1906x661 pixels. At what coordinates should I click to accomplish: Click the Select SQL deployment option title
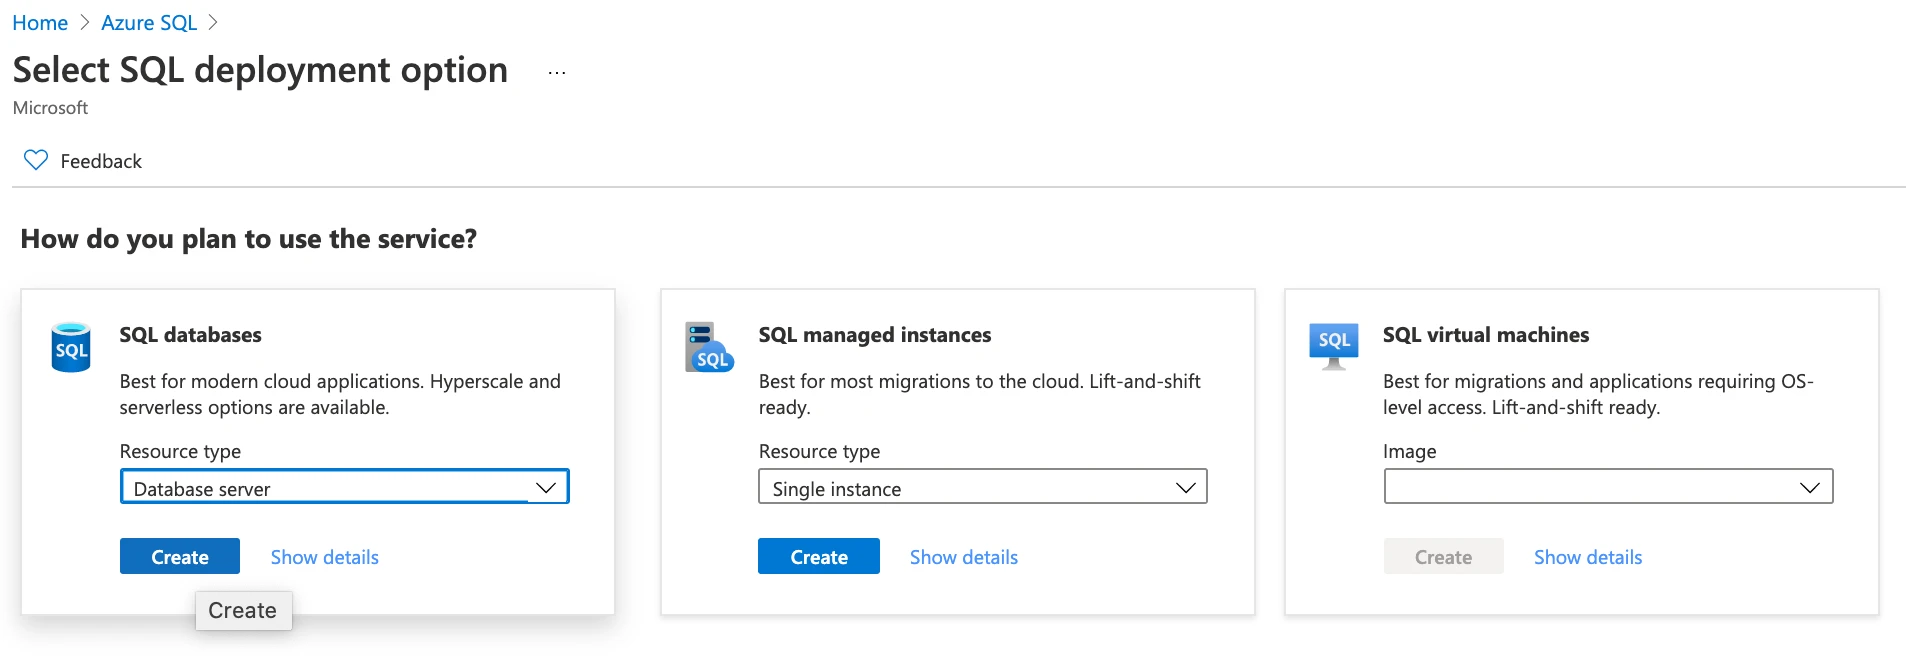pos(260,70)
